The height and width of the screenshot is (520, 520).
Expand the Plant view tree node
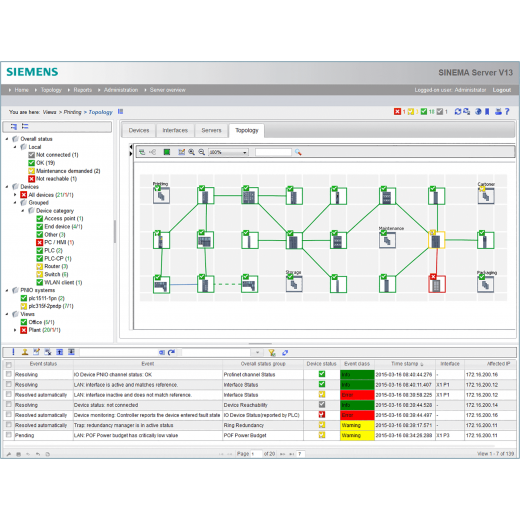(15, 330)
